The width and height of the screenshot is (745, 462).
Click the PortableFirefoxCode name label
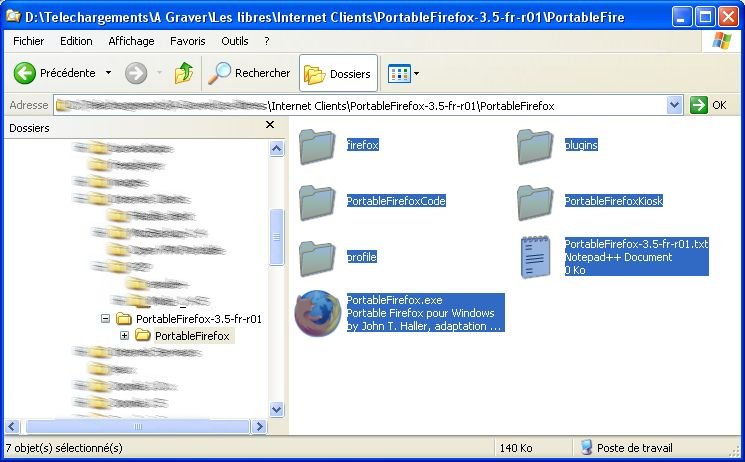coord(396,201)
